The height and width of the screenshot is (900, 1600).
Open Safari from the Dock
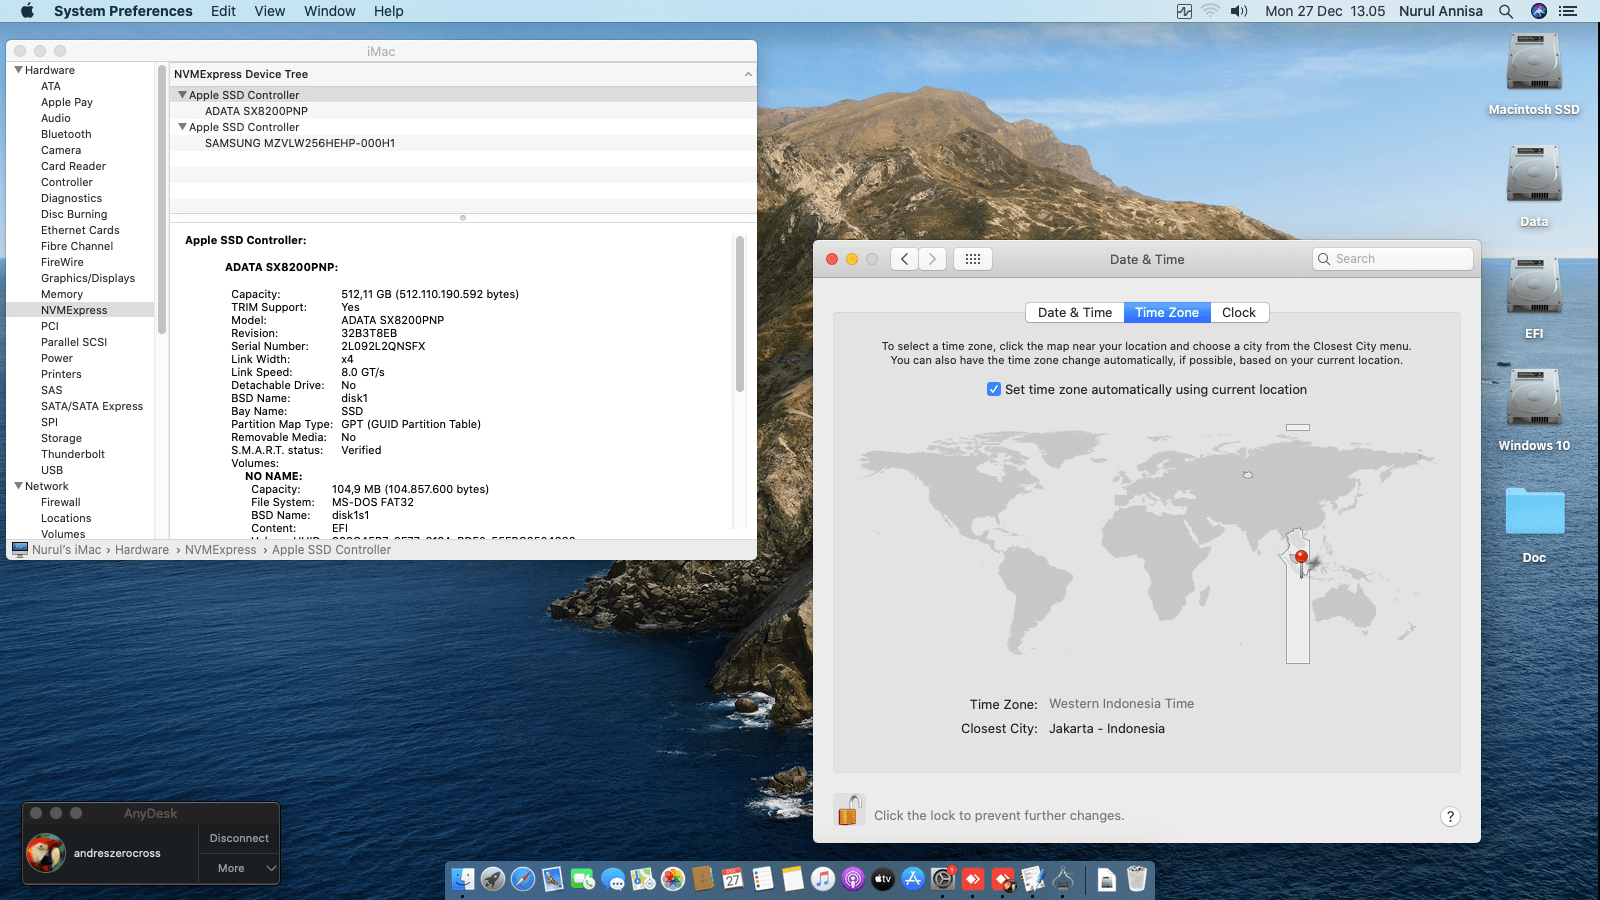(x=523, y=879)
